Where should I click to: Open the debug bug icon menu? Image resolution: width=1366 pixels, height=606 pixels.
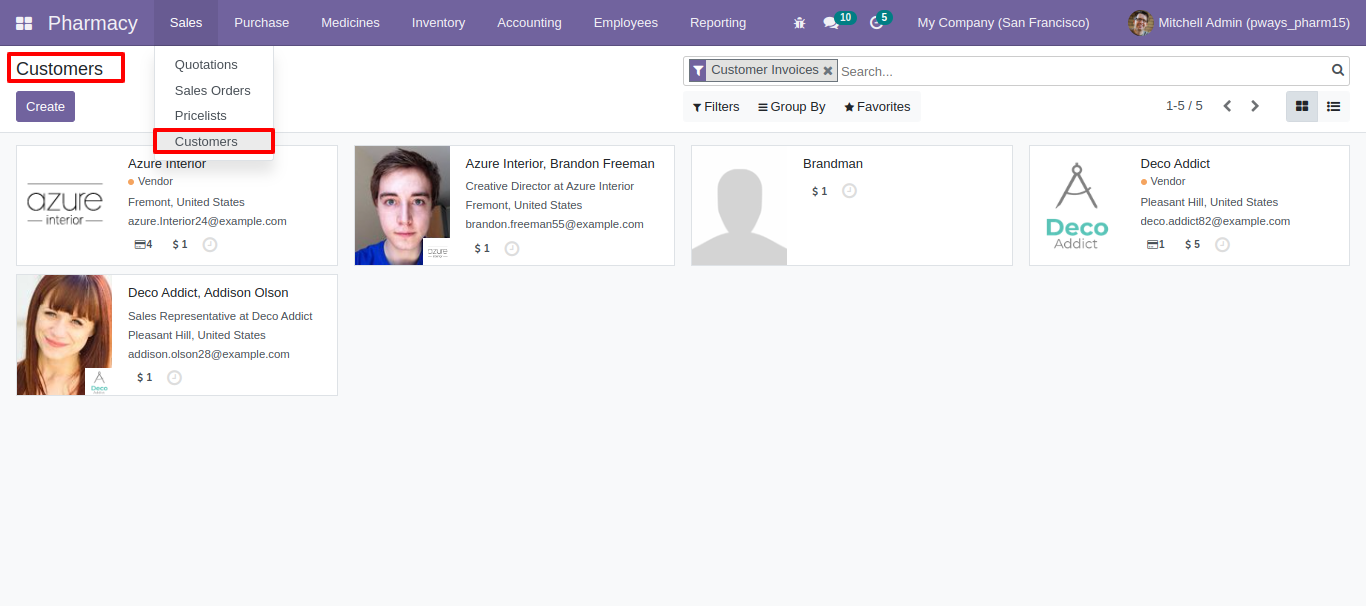(x=799, y=23)
